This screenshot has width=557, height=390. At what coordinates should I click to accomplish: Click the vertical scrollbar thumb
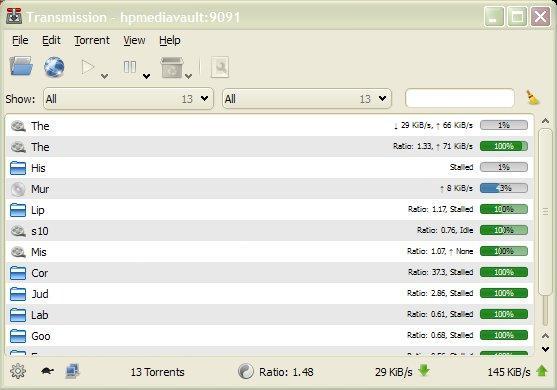(x=545, y=212)
